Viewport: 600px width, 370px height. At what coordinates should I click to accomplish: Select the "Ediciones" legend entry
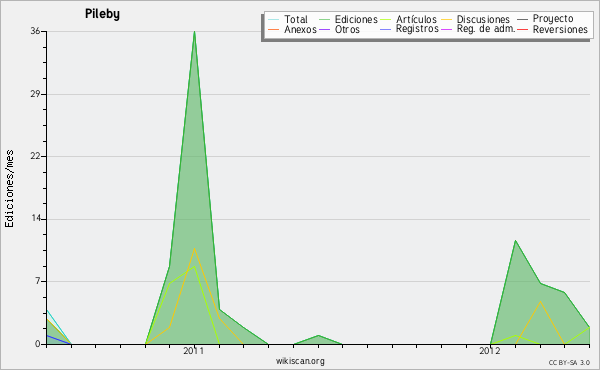(x=356, y=19)
